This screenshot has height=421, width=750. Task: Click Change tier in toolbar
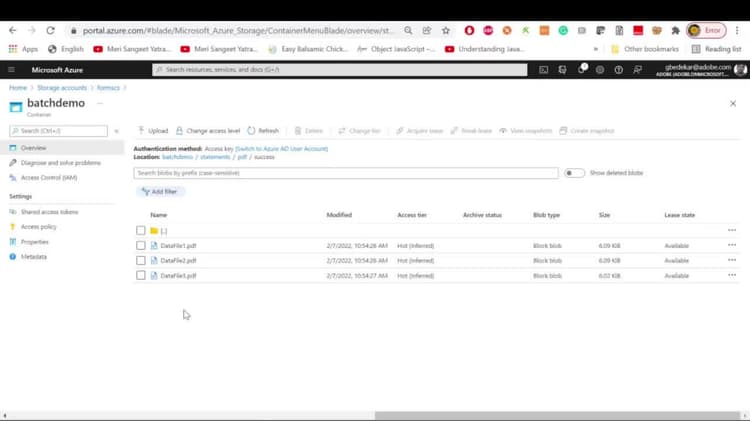tap(359, 131)
